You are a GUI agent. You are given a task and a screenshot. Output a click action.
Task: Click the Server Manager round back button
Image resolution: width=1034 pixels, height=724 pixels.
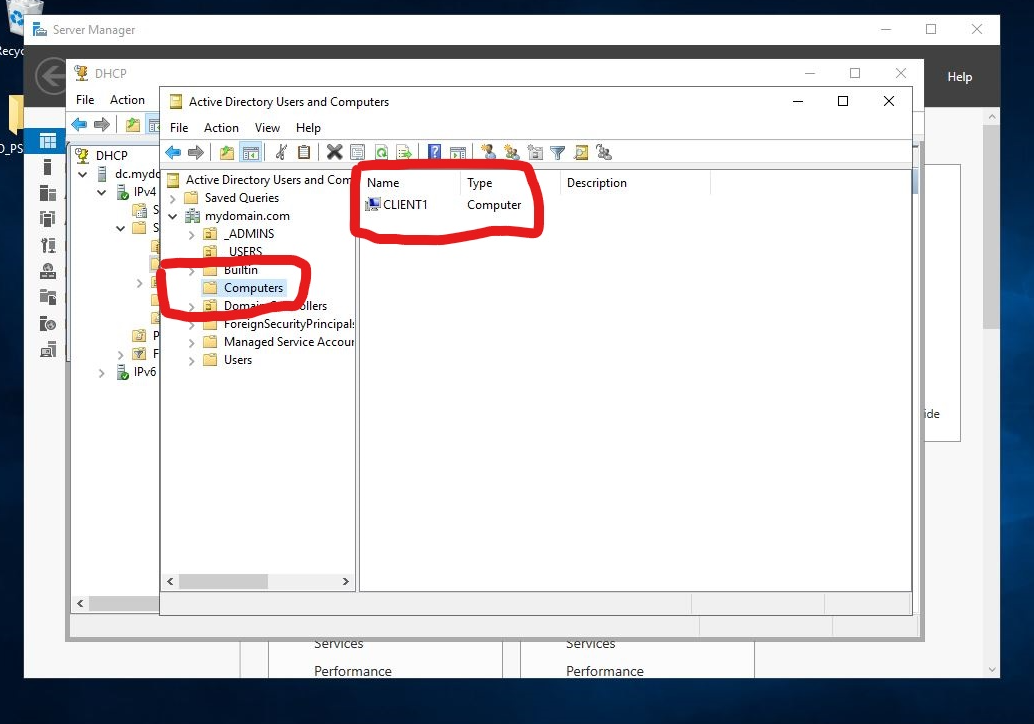tap(51, 77)
